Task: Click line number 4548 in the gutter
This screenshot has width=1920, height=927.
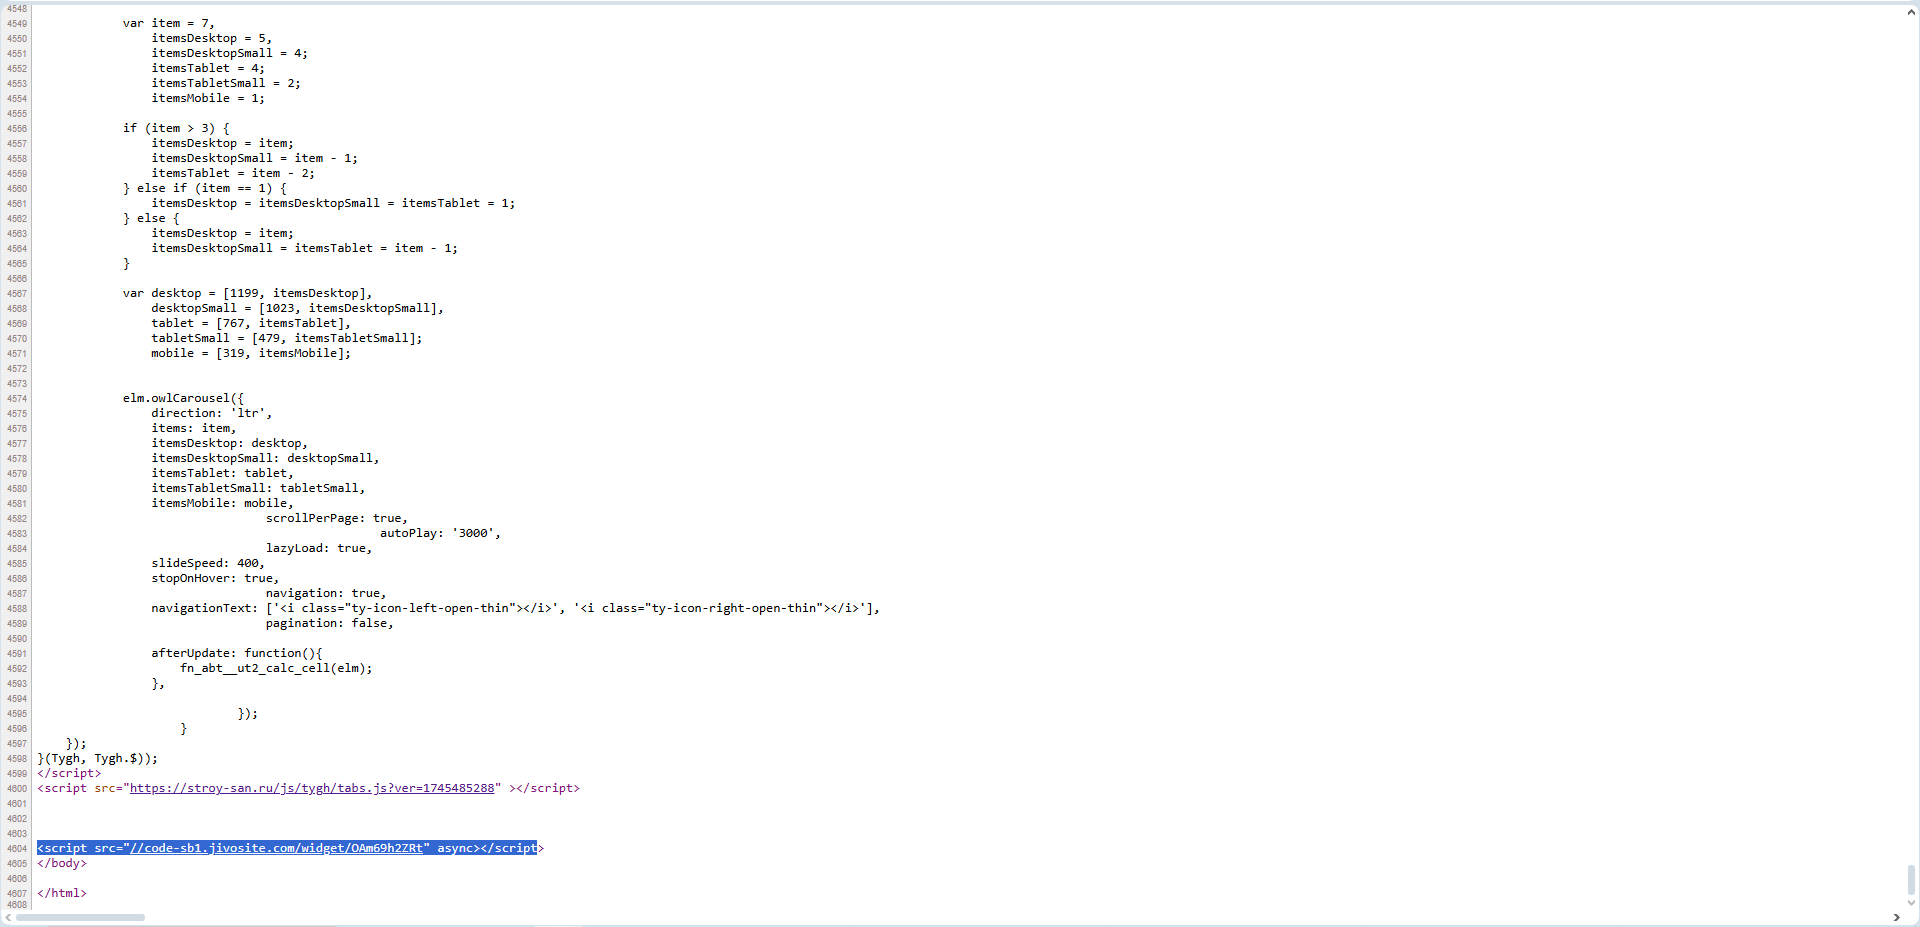Action: pyautogui.click(x=17, y=9)
